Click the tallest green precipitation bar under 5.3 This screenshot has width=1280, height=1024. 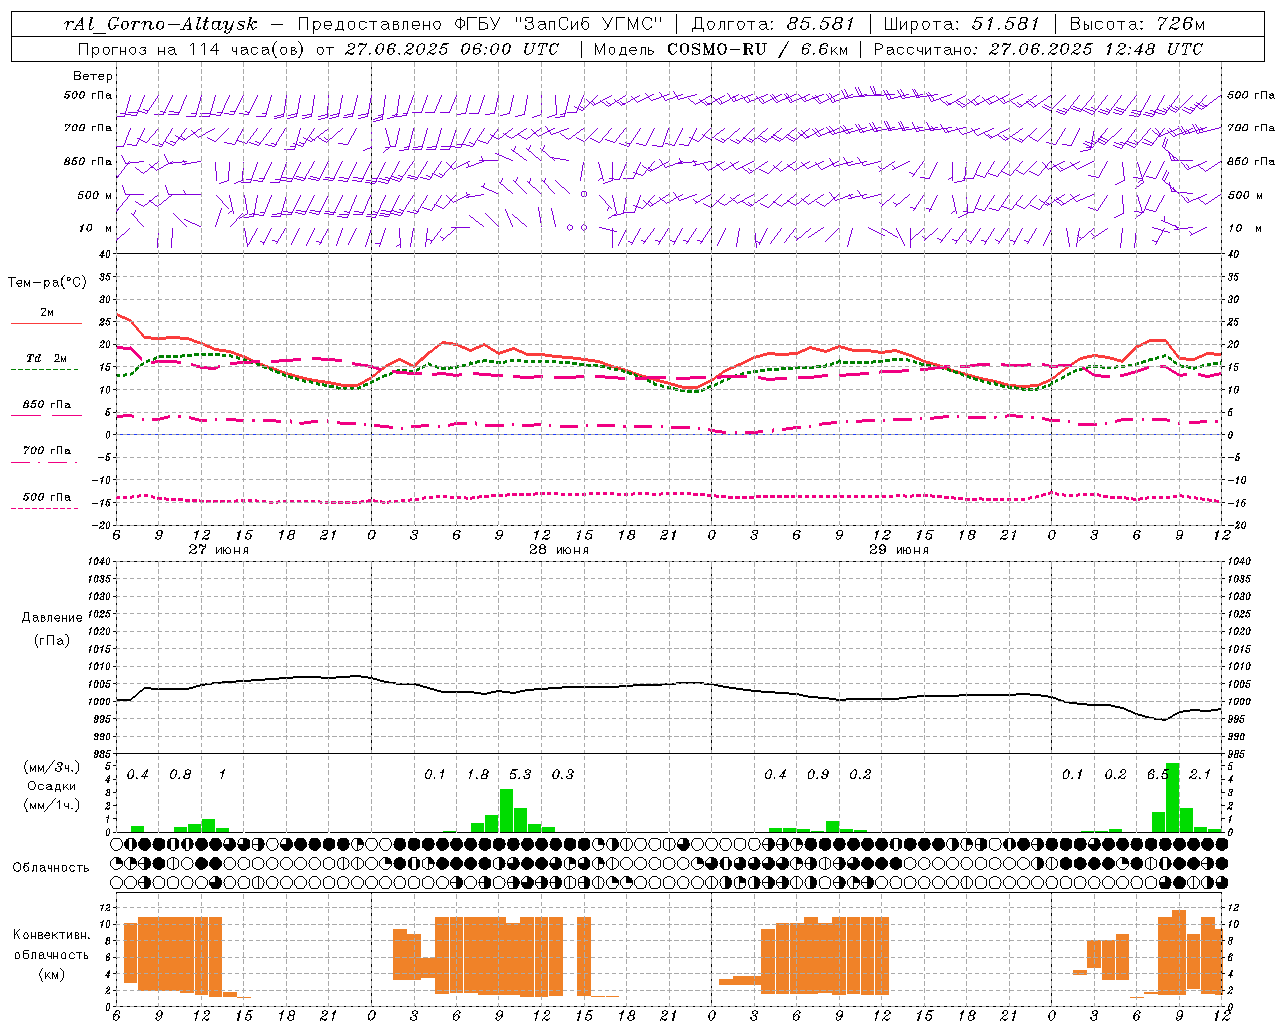coord(506,810)
